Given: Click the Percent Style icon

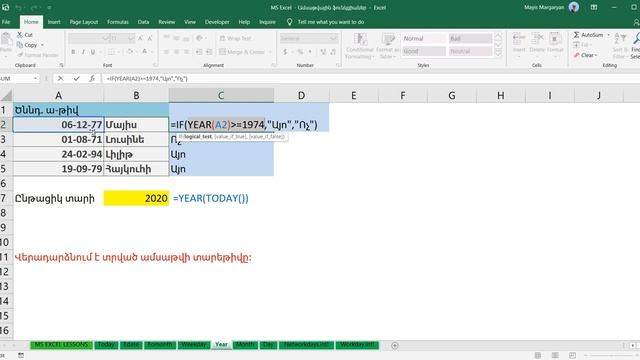Looking at the screenshot, I should point(300,52).
